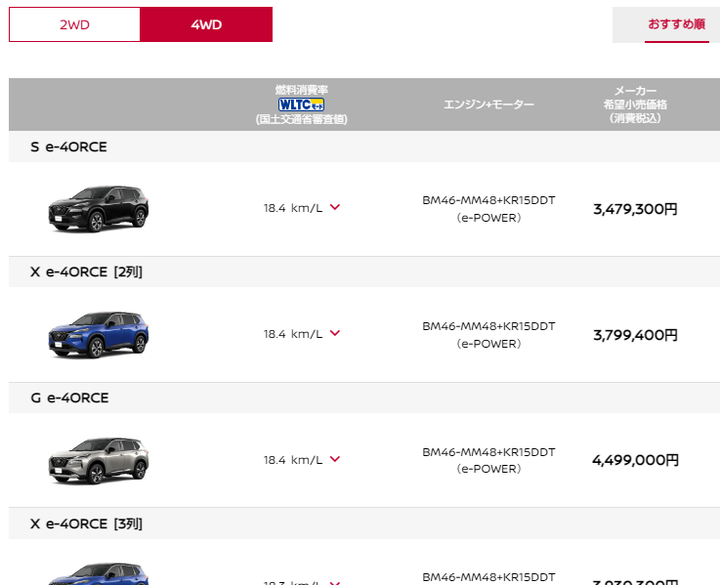Click the G e-4ORCE engine spec text
The height and width of the screenshot is (585, 720).
[x=489, y=460]
